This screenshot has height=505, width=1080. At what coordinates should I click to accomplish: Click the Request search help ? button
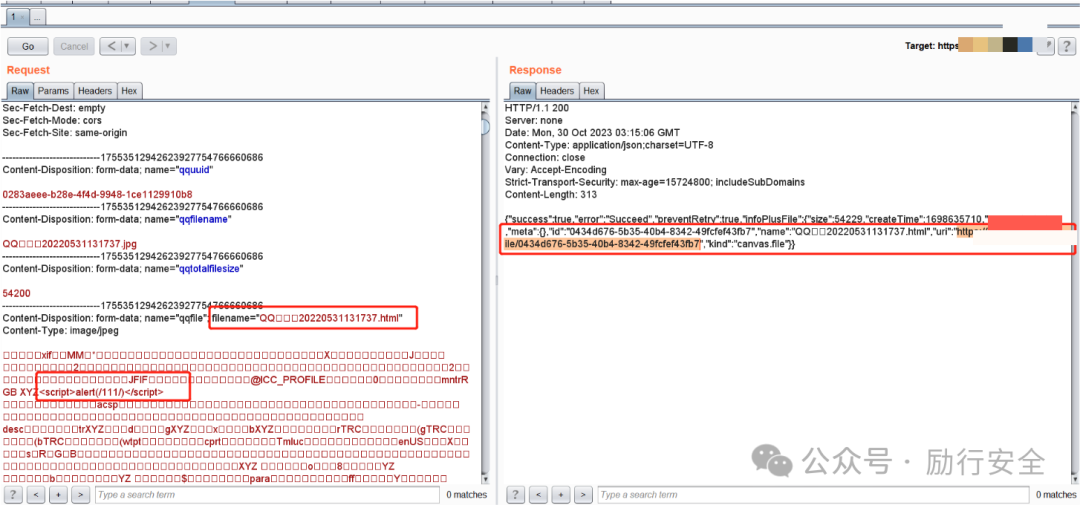pos(13,495)
